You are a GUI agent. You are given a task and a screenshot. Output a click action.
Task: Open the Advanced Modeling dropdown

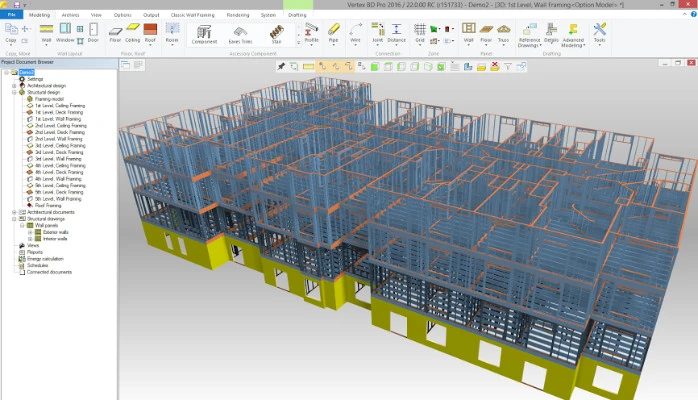point(573,36)
